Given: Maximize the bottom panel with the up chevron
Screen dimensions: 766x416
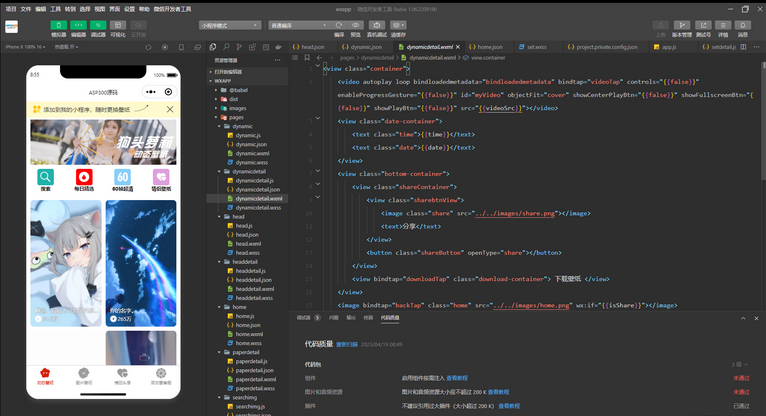Looking at the screenshot, I should point(744,318).
